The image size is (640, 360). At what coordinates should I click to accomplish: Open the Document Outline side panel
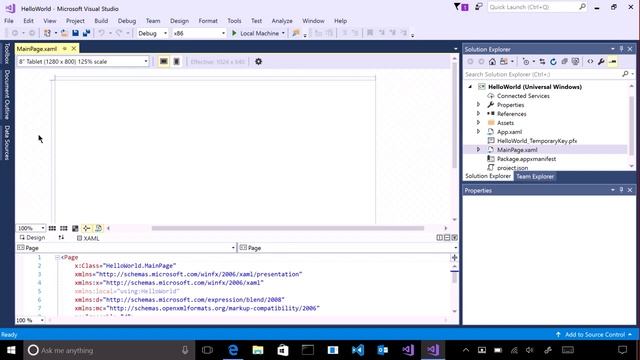7,94
